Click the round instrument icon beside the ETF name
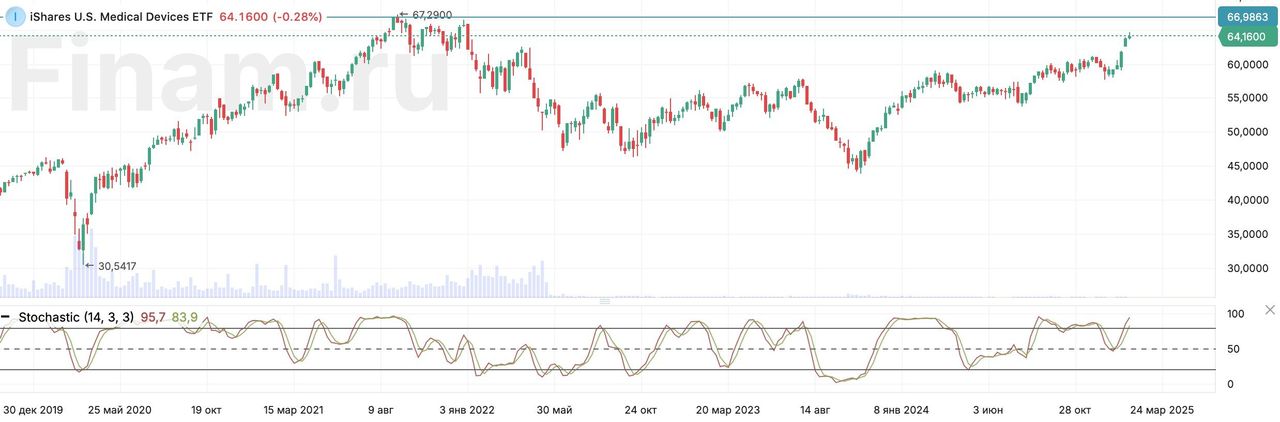This screenshot has height=422, width=1280. point(18,17)
